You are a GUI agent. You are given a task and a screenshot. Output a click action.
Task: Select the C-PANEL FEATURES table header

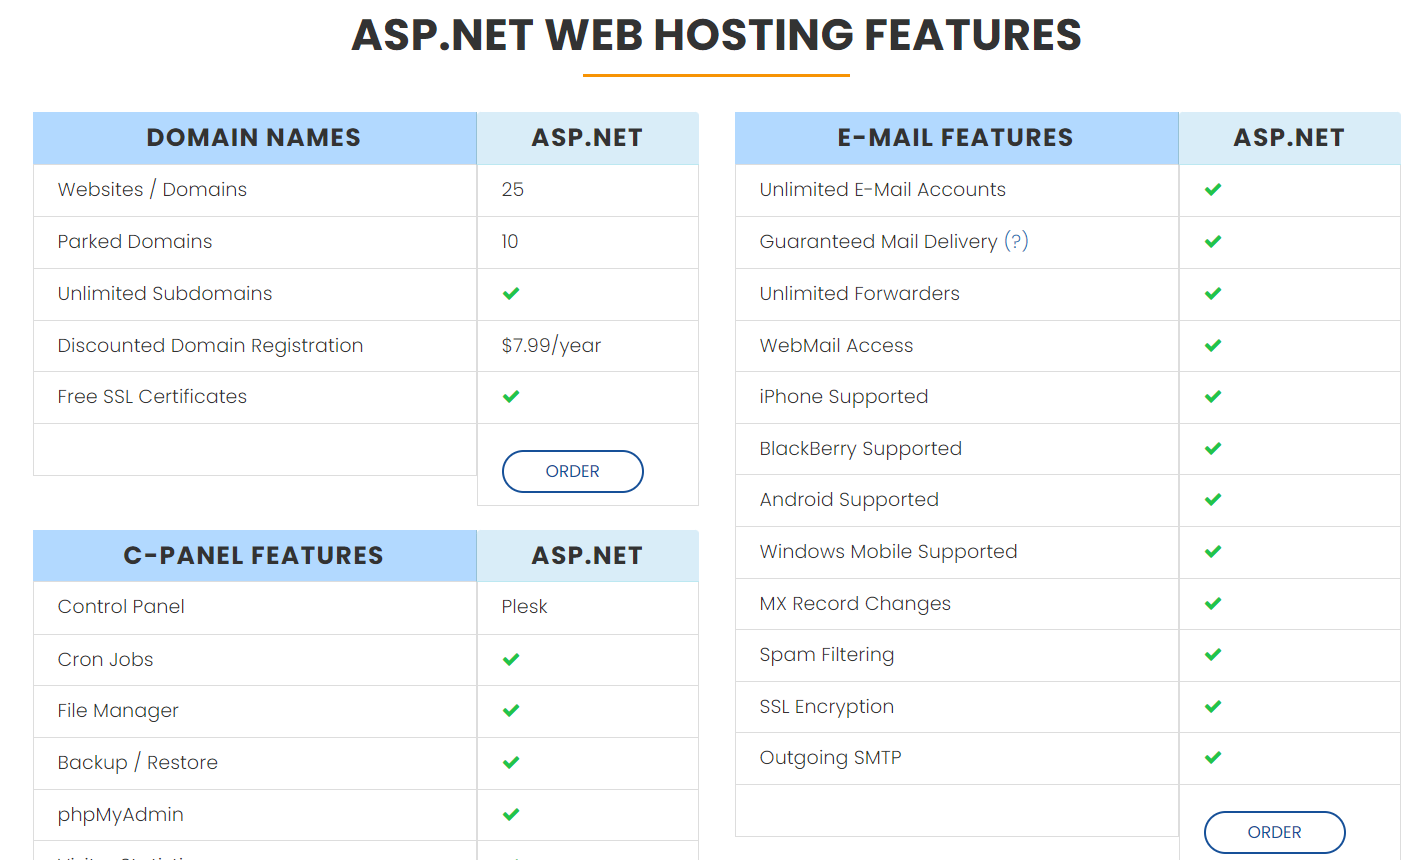click(x=254, y=556)
